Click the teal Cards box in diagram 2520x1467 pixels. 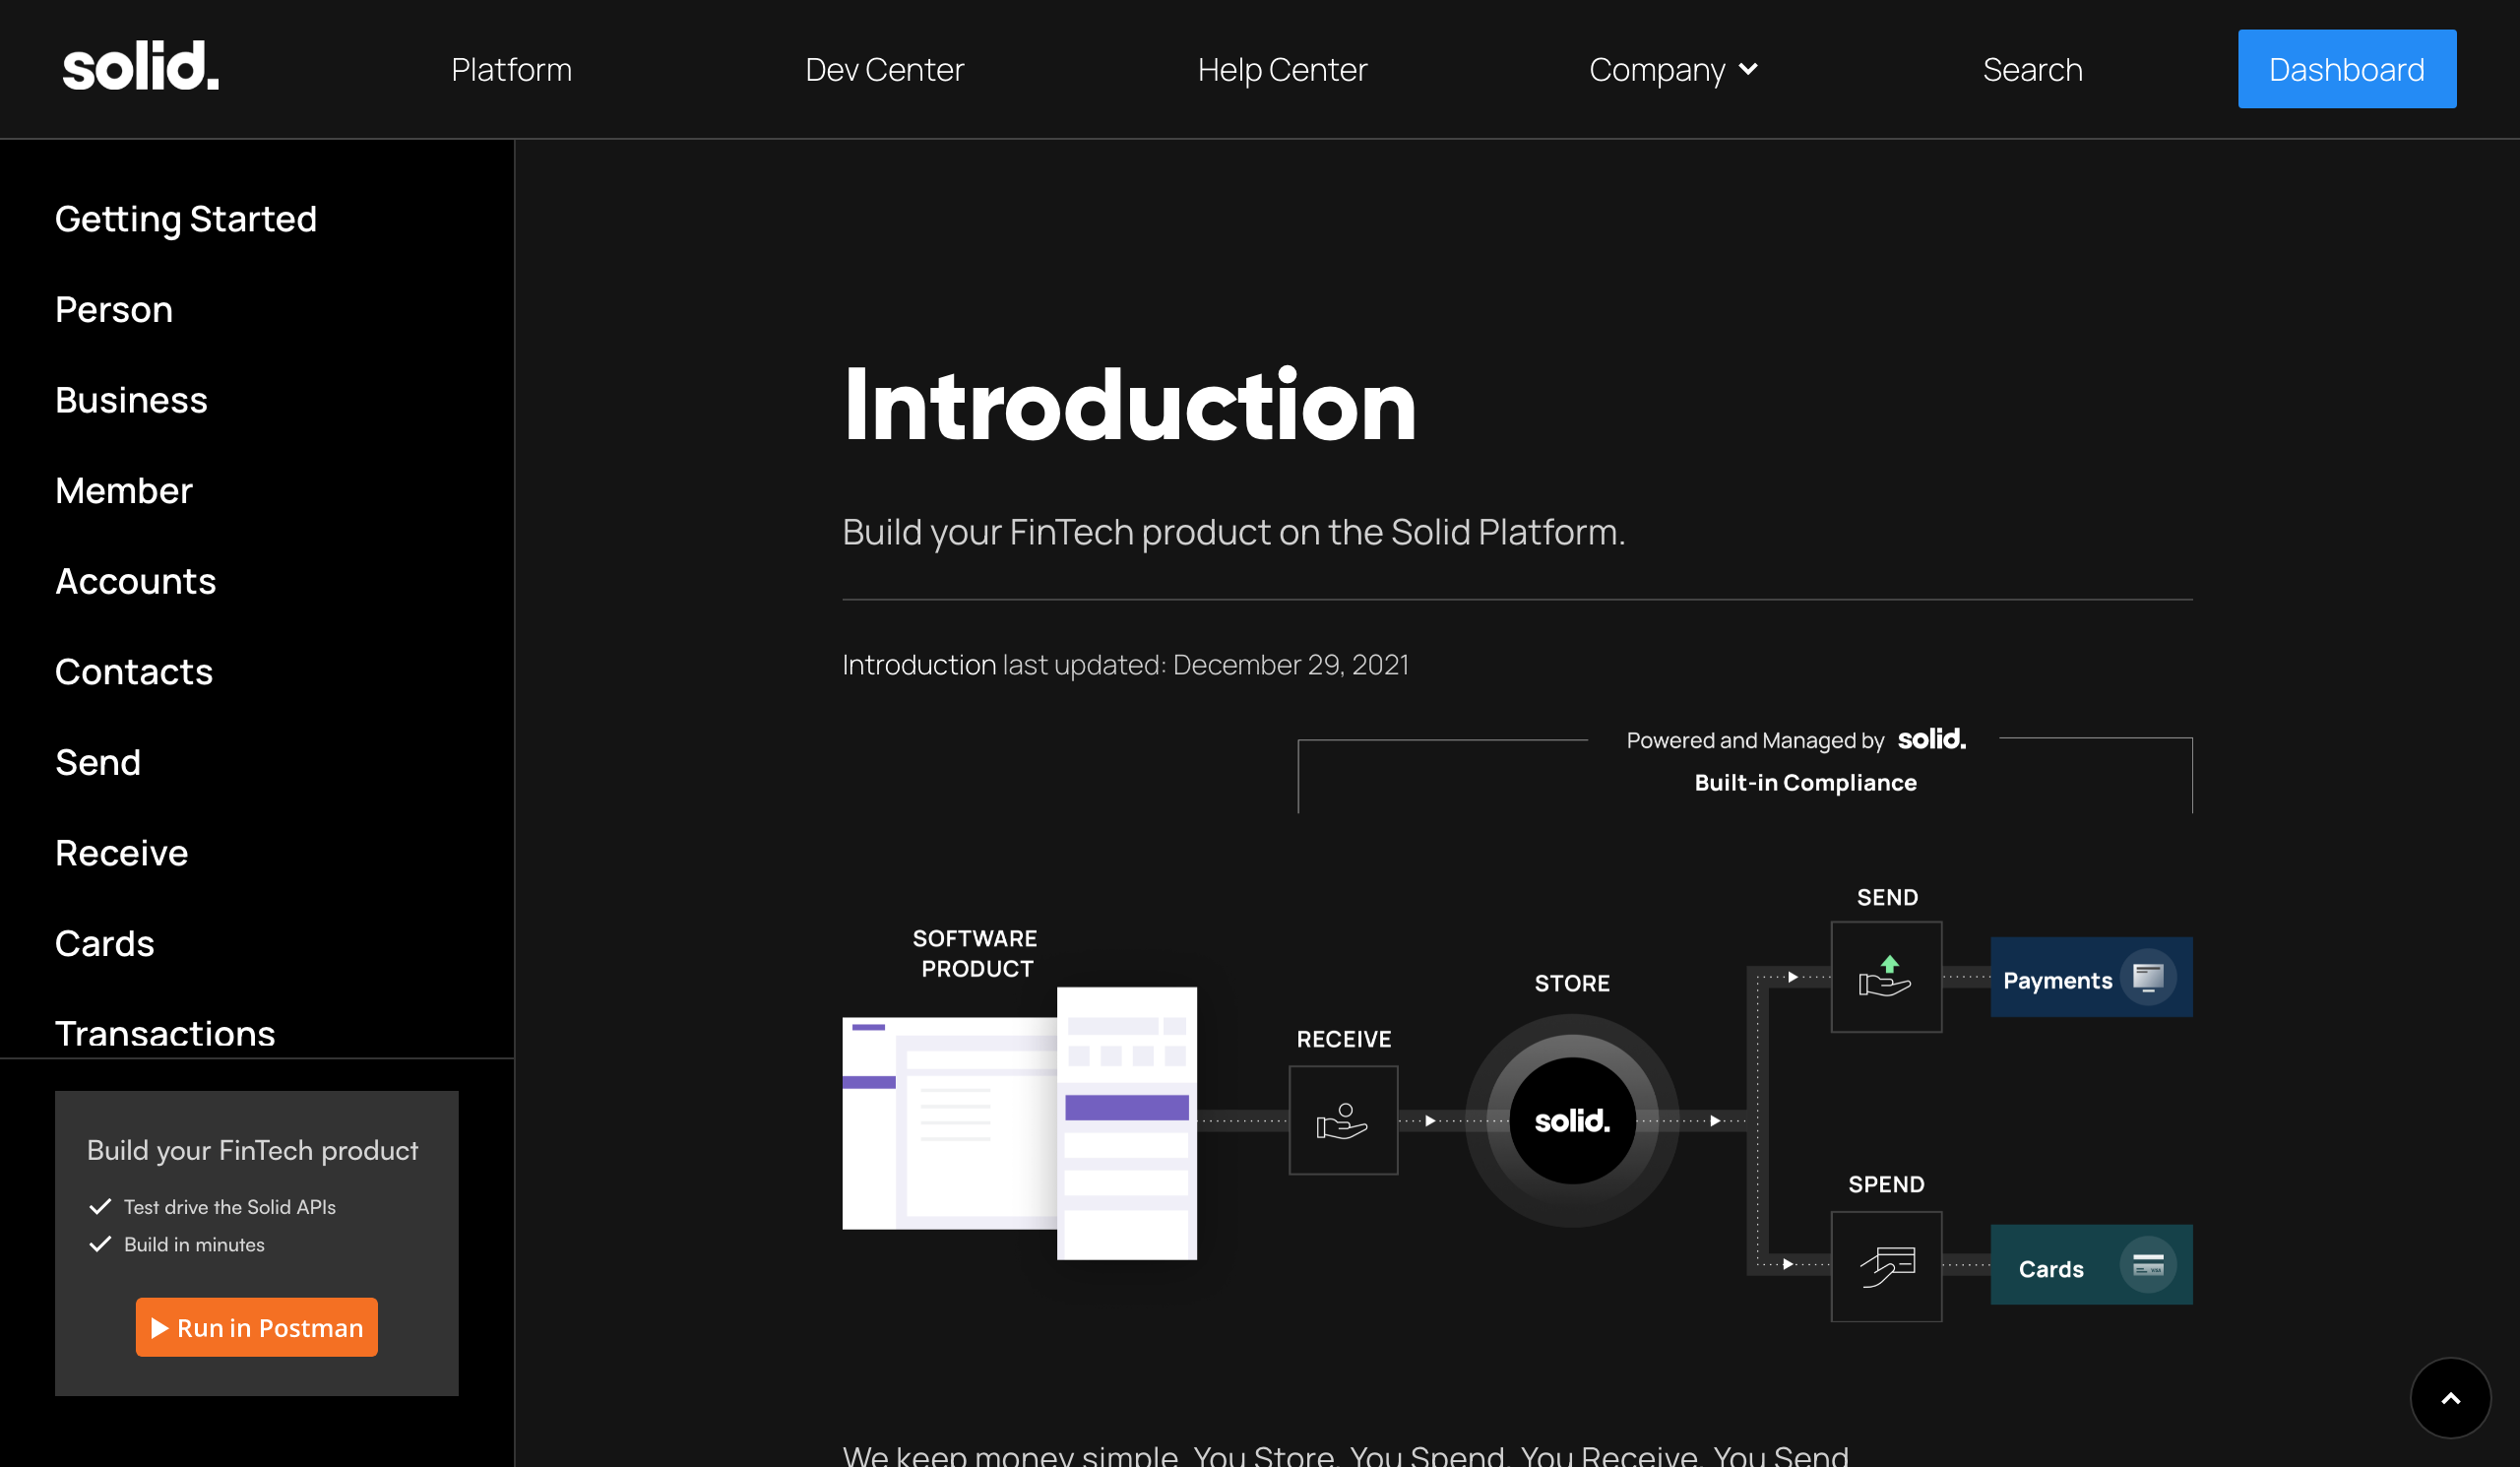click(2091, 1265)
